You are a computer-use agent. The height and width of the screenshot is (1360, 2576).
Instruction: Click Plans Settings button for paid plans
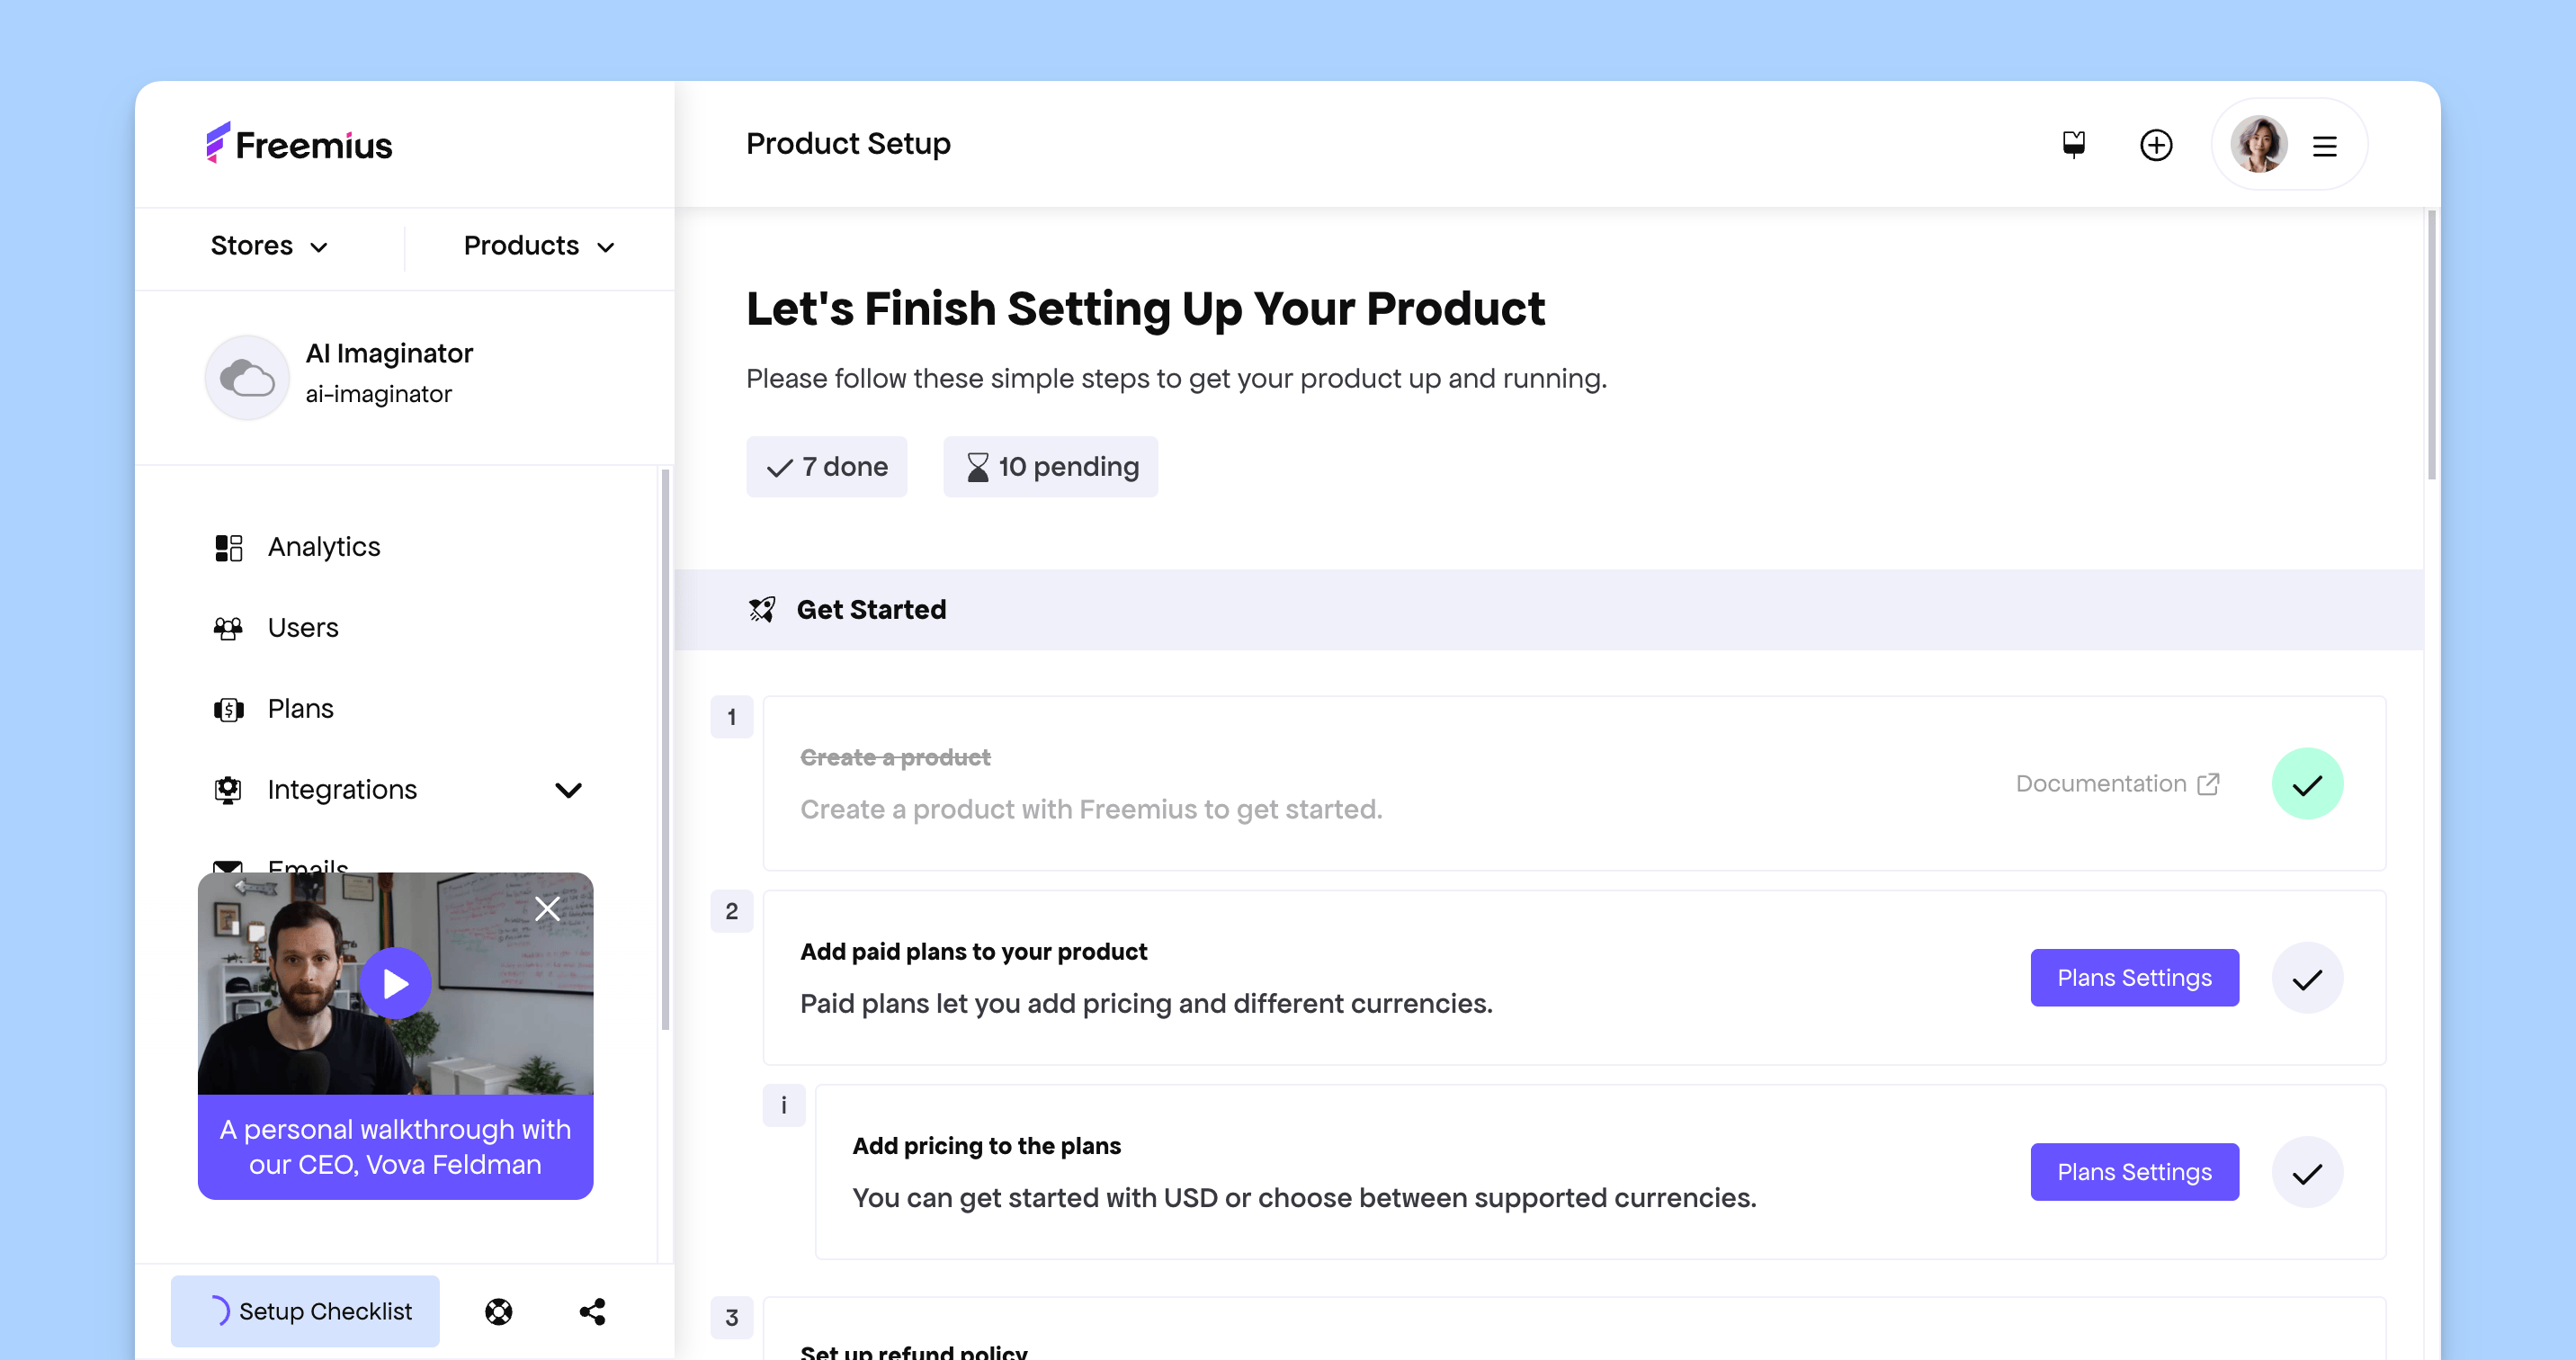[2134, 978]
